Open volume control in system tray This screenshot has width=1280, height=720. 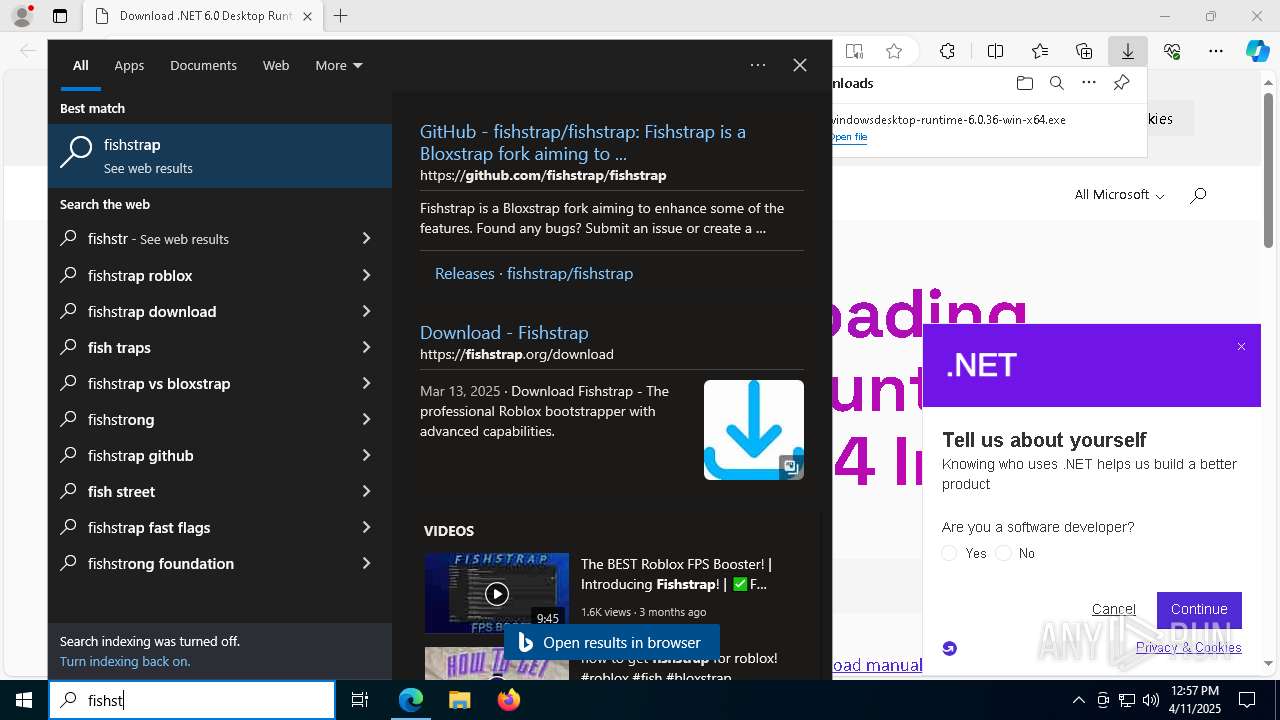click(x=1151, y=700)
